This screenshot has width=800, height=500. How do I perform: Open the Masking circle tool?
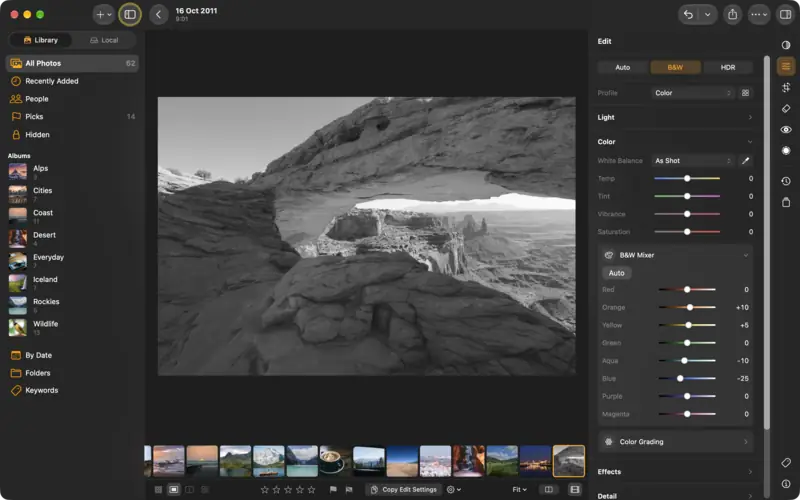[786, 151]
